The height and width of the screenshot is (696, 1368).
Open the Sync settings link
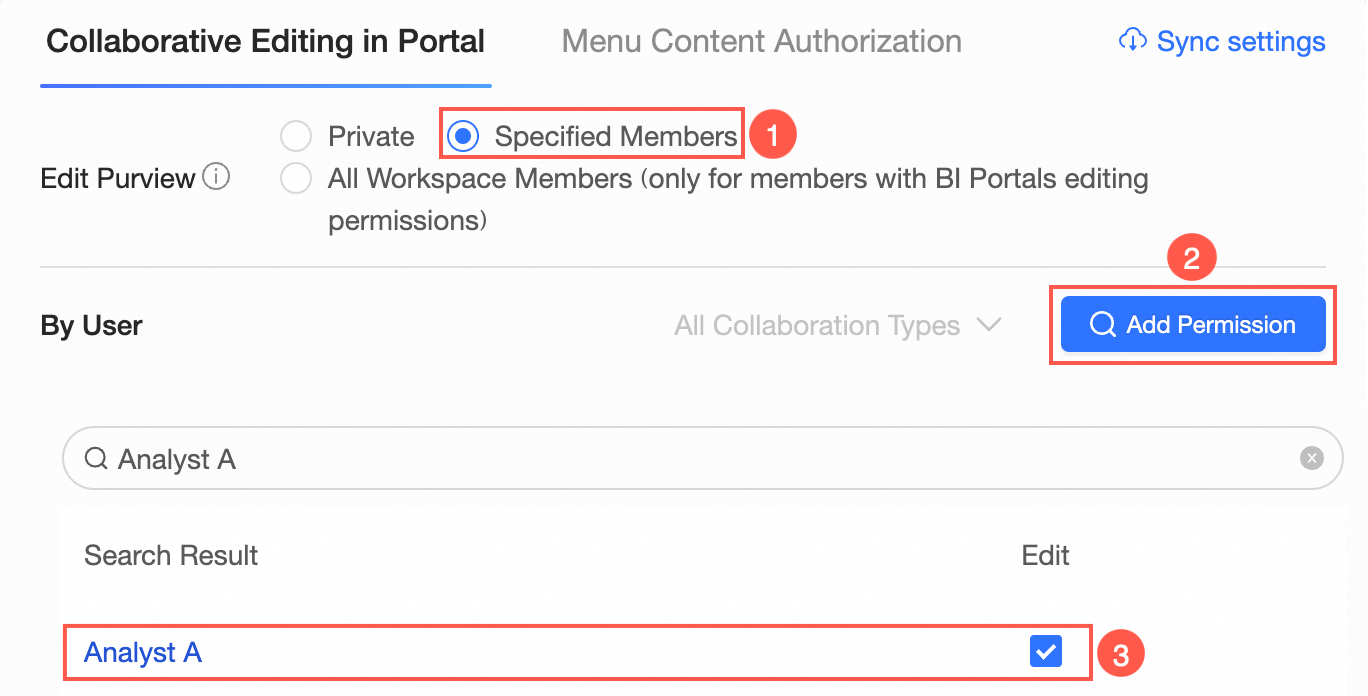1240,42
